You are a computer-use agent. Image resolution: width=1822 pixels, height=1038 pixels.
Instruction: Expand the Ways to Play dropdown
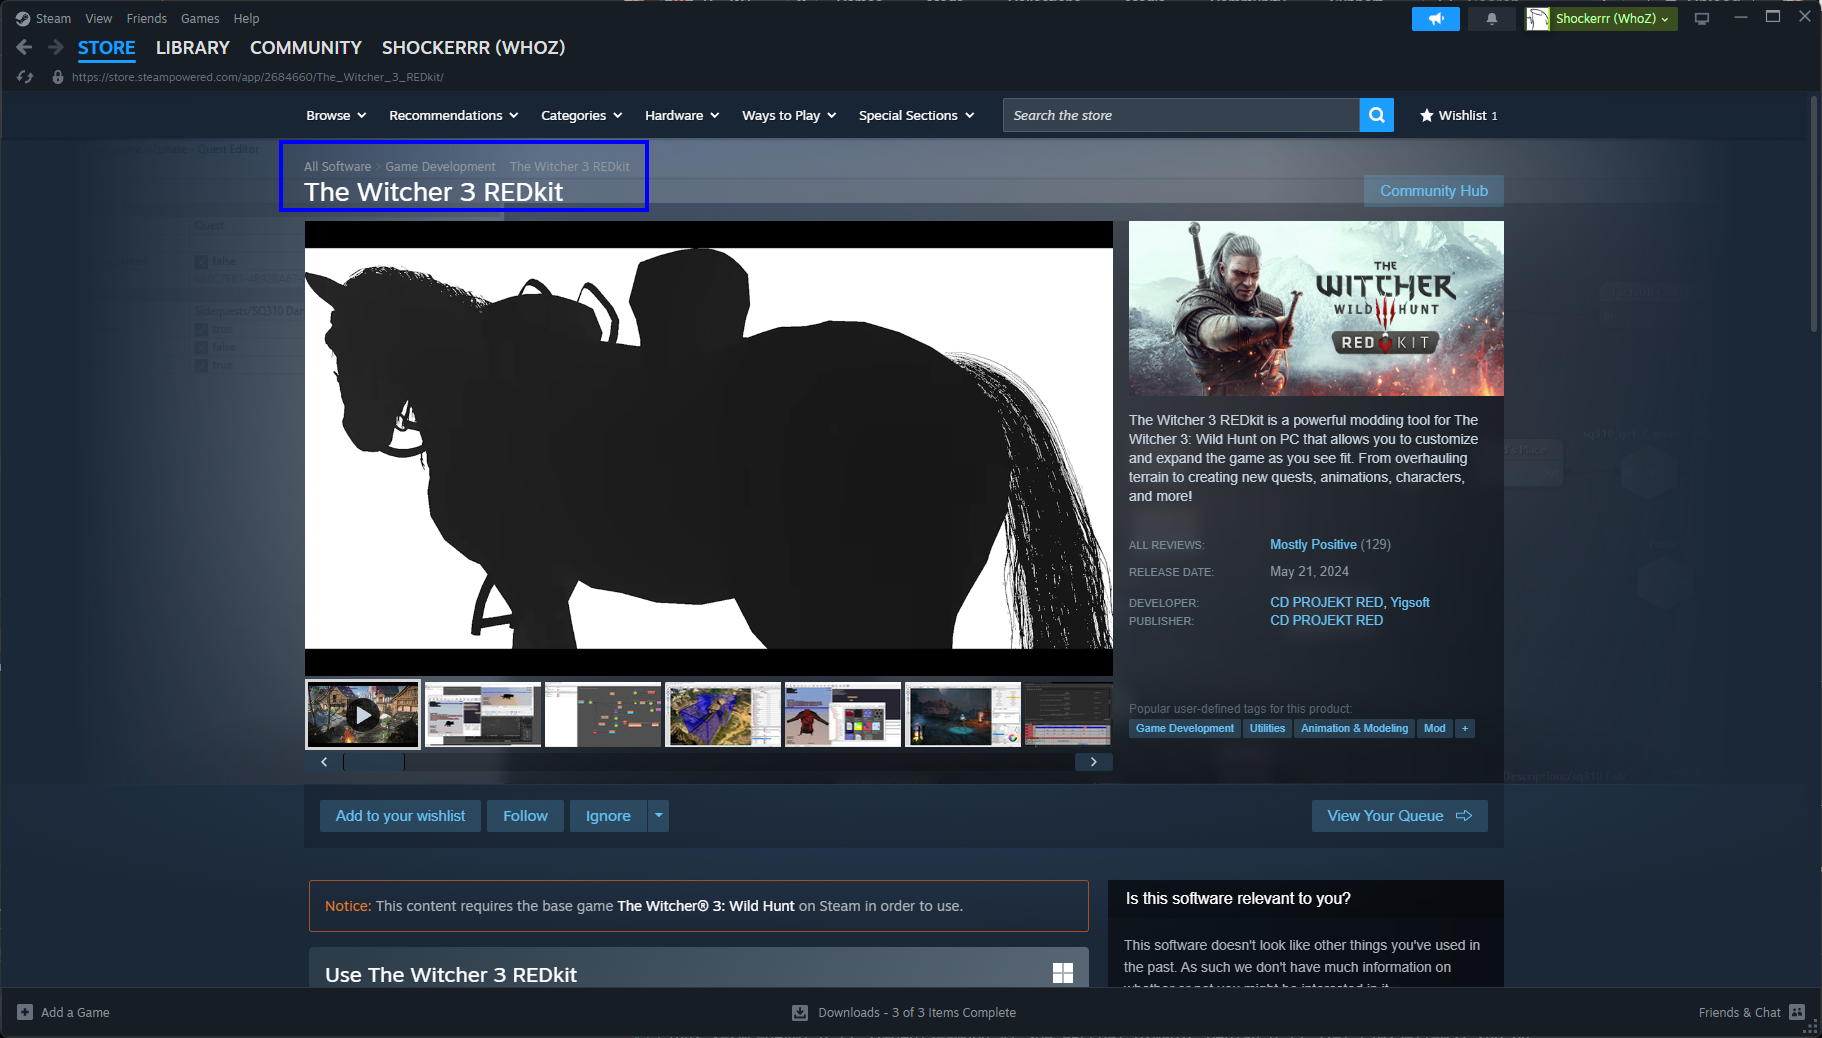pos(789,115)
